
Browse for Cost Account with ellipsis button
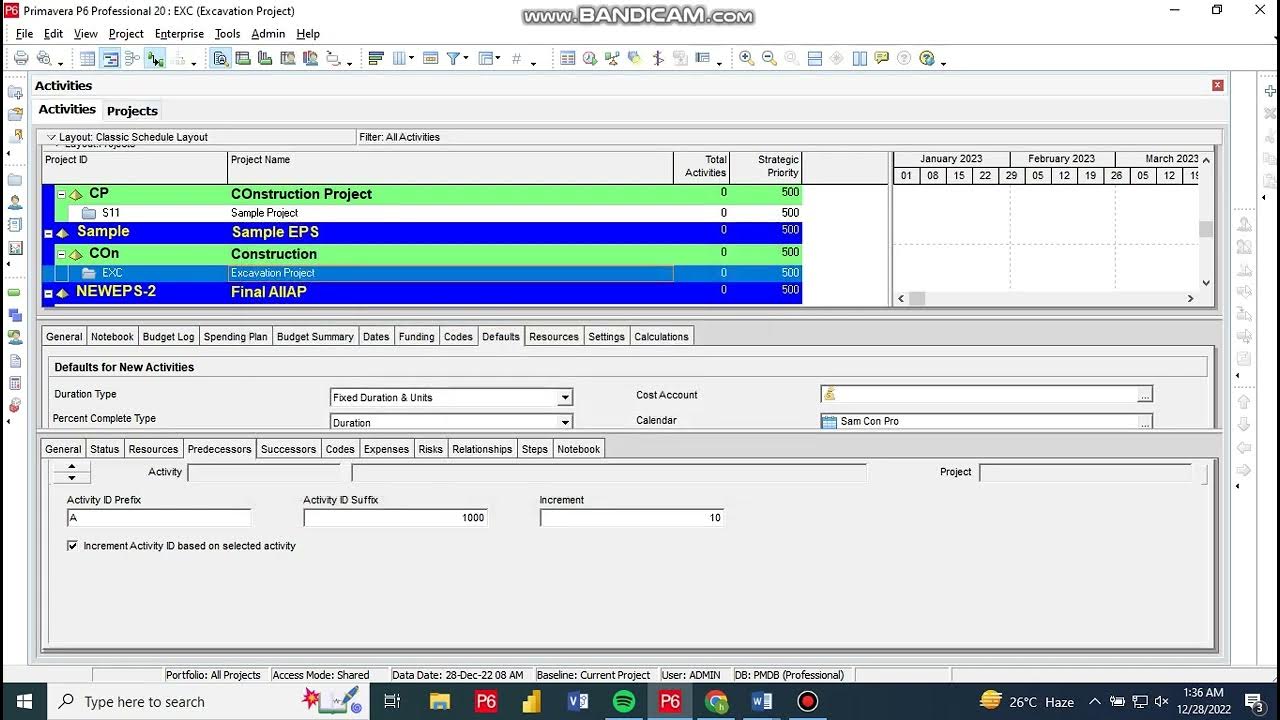[1145, 395]
